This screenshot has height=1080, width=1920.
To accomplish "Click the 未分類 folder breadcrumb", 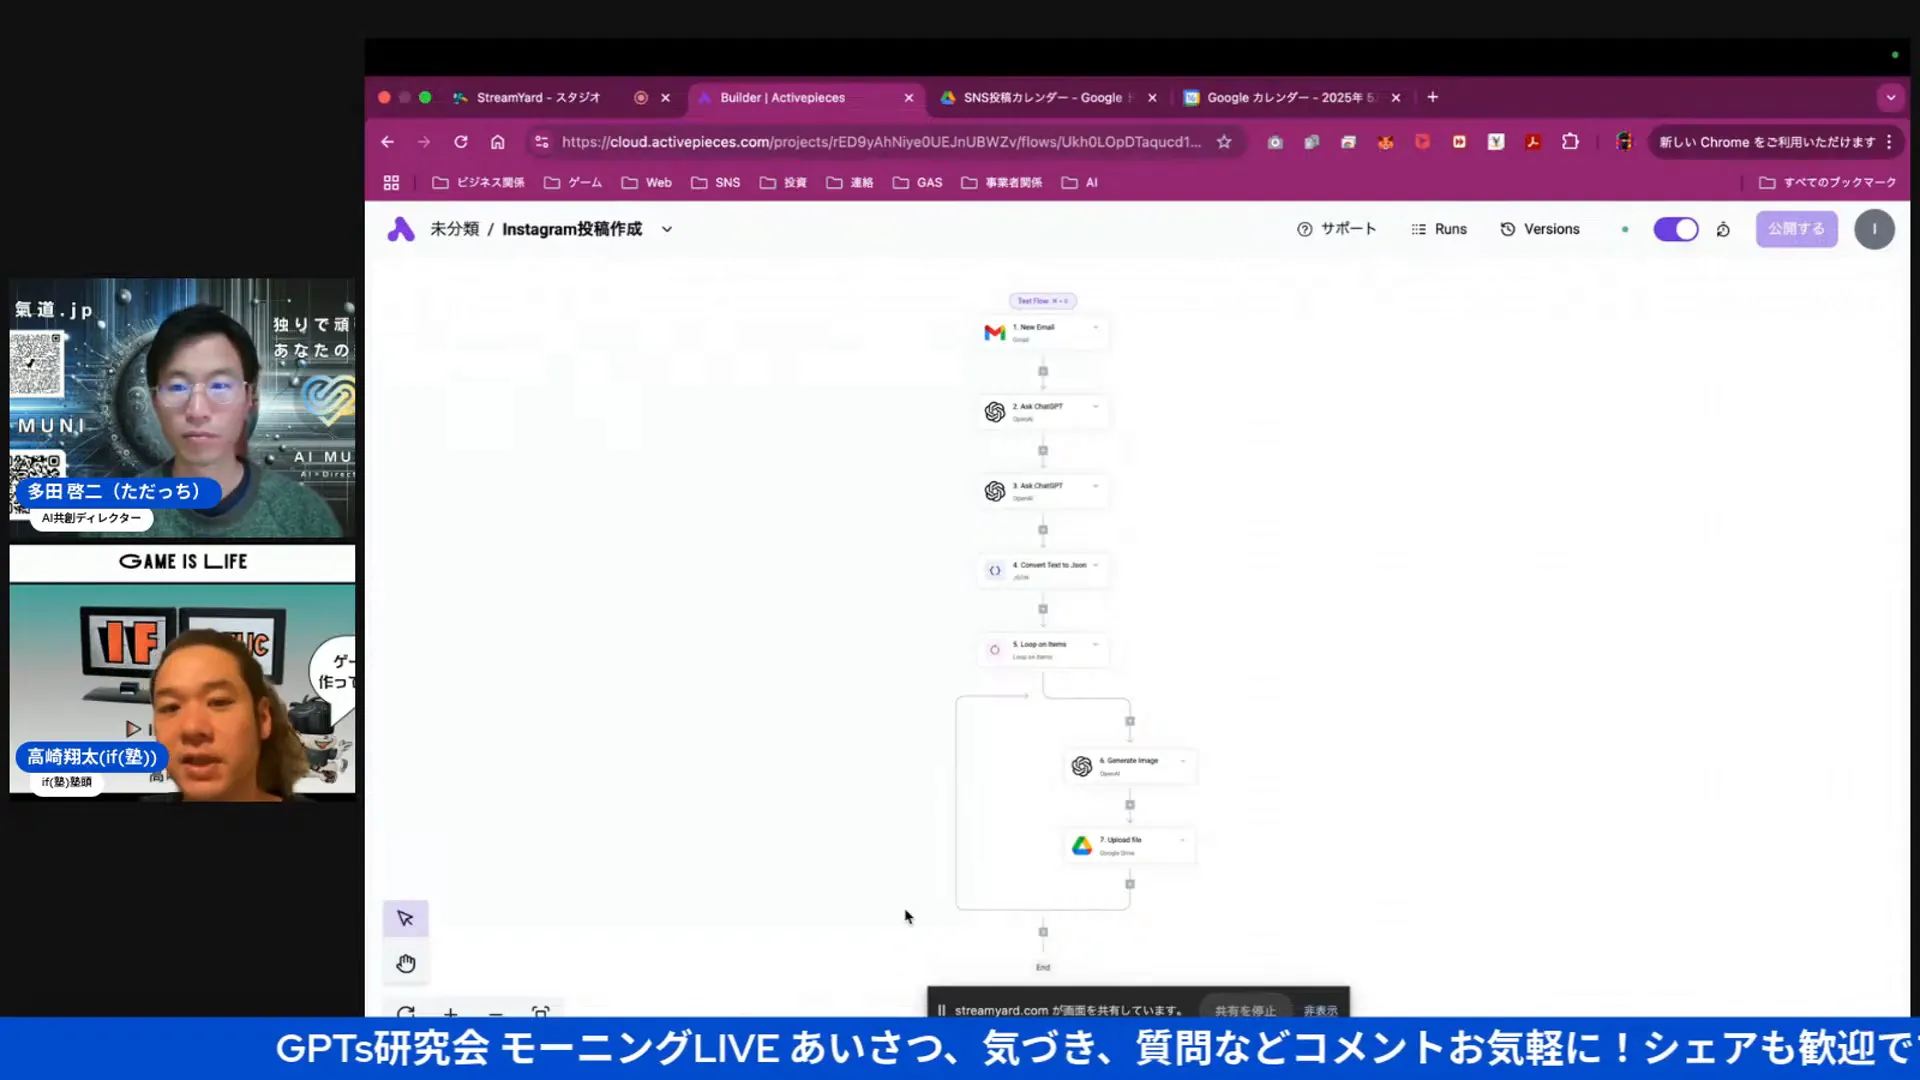I will [454, 229].
